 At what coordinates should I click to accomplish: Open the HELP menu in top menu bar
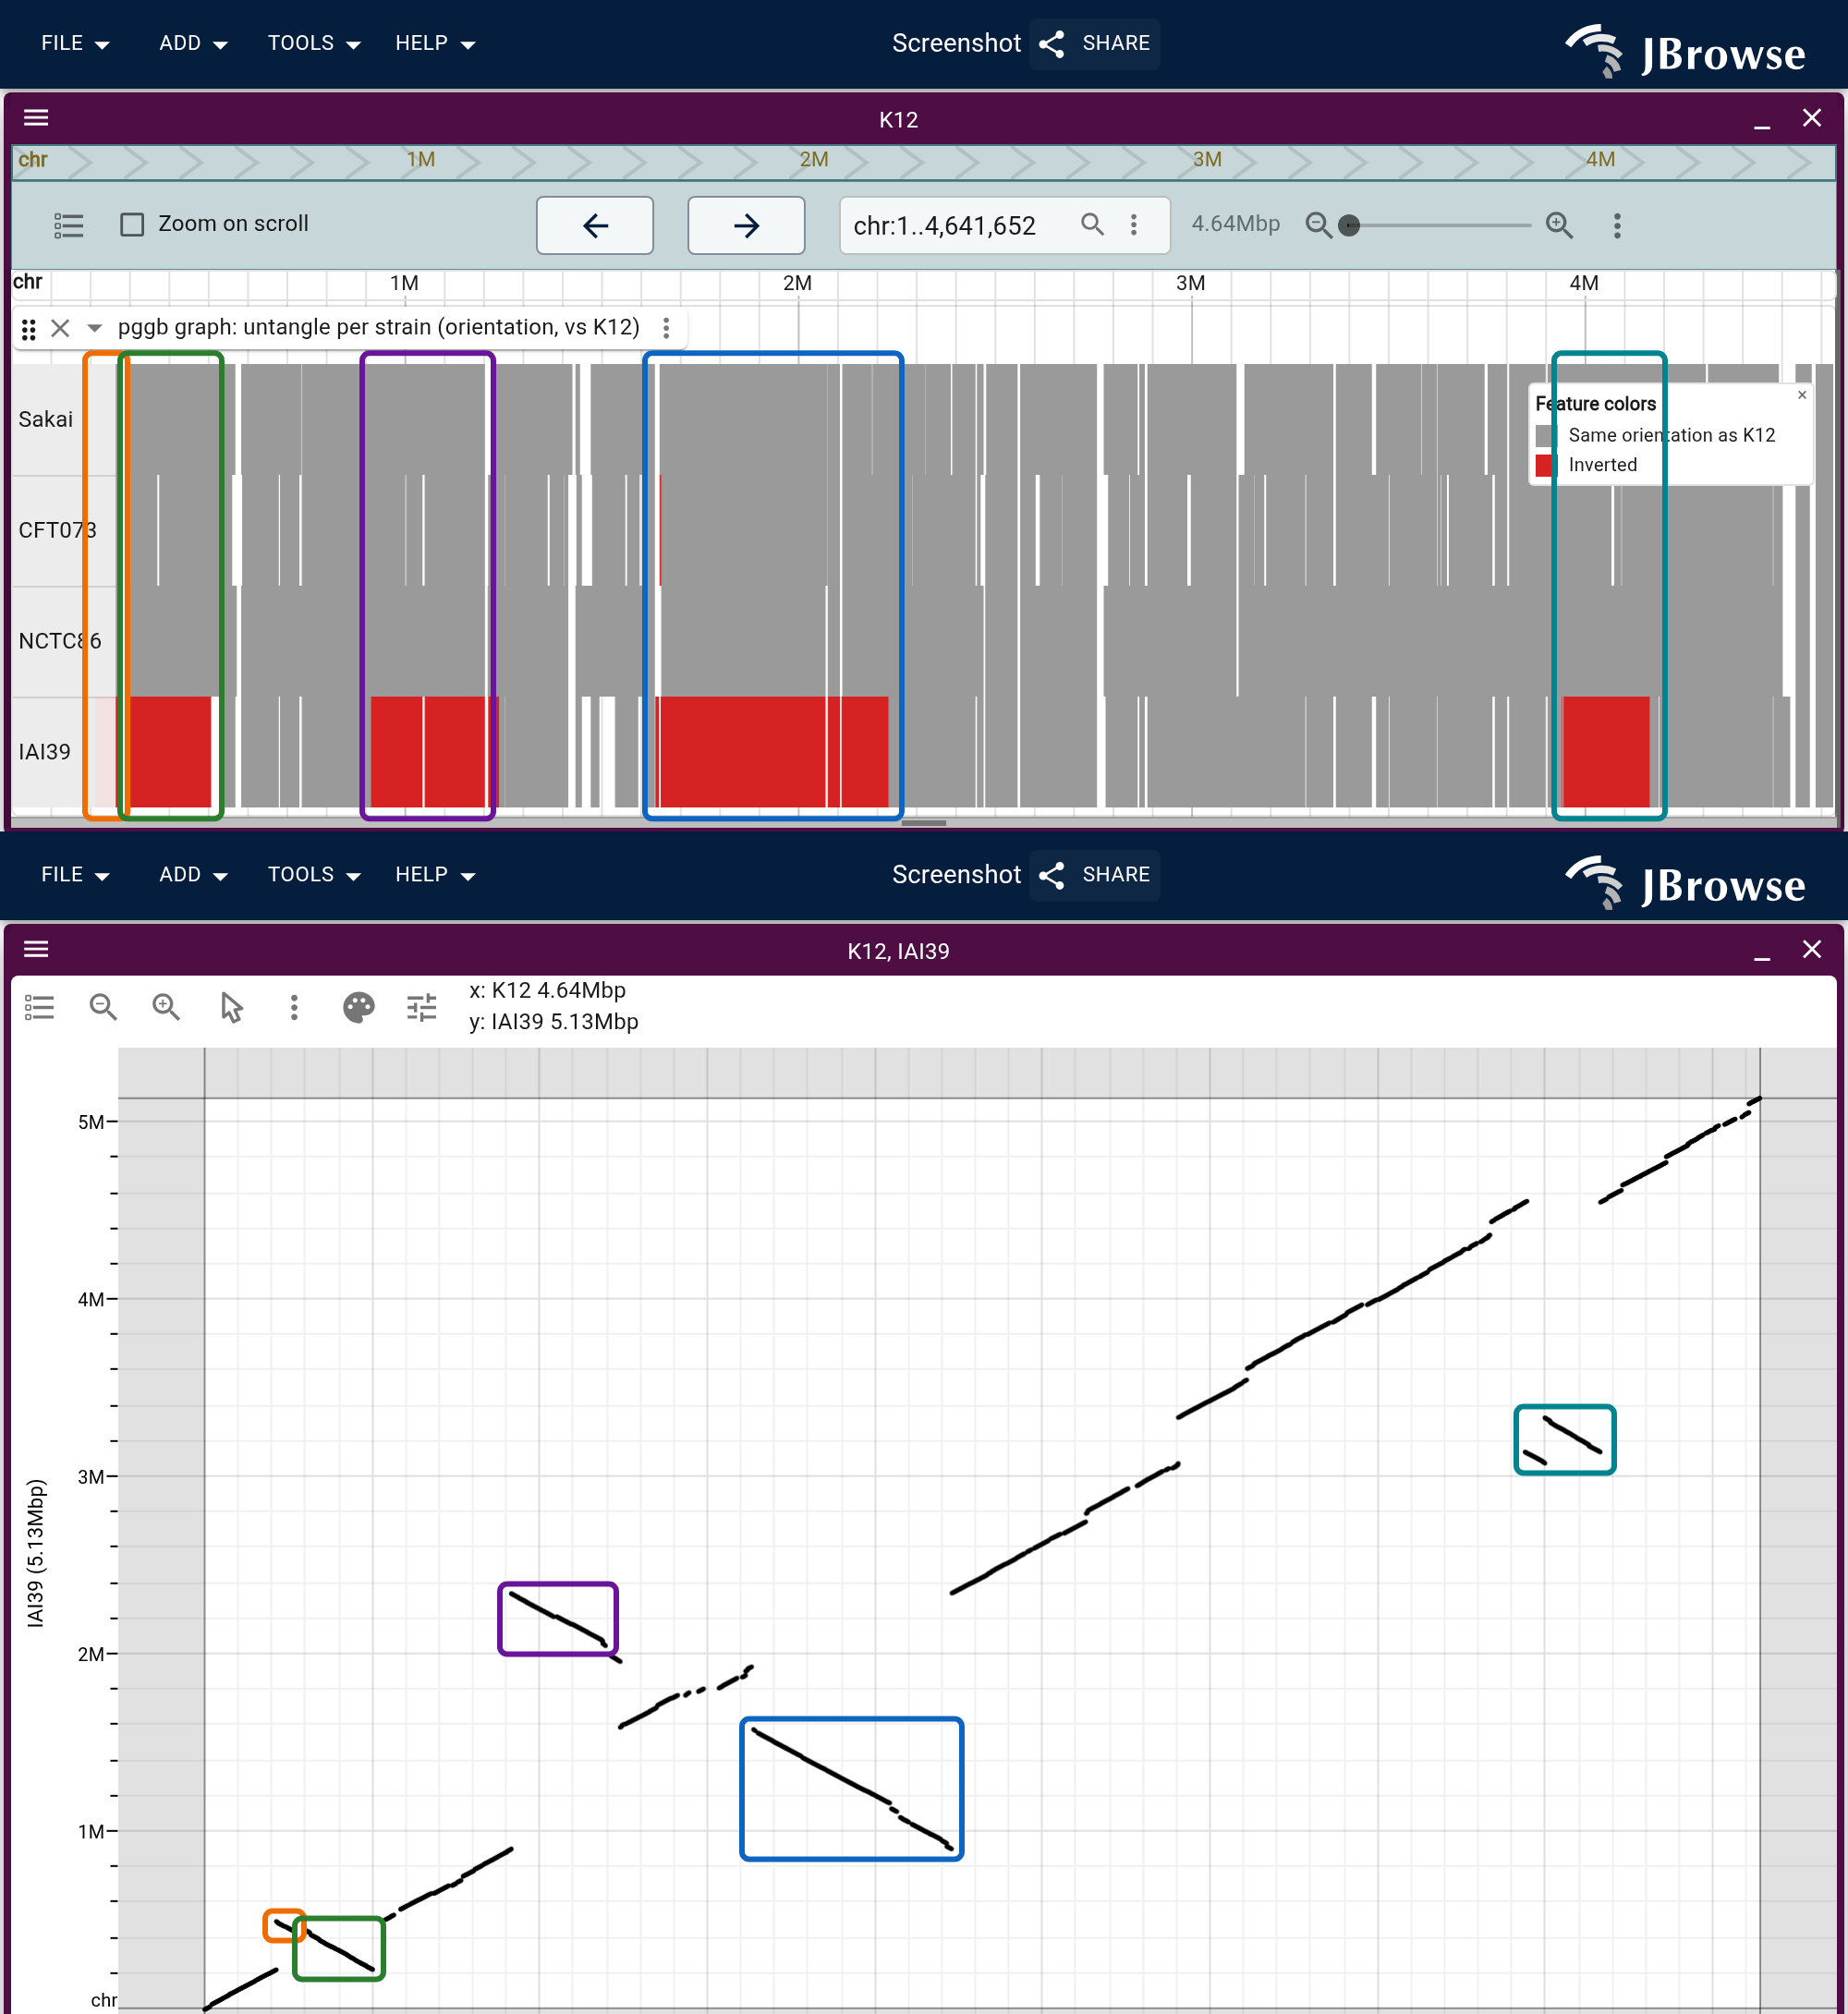tap(435, 43)
